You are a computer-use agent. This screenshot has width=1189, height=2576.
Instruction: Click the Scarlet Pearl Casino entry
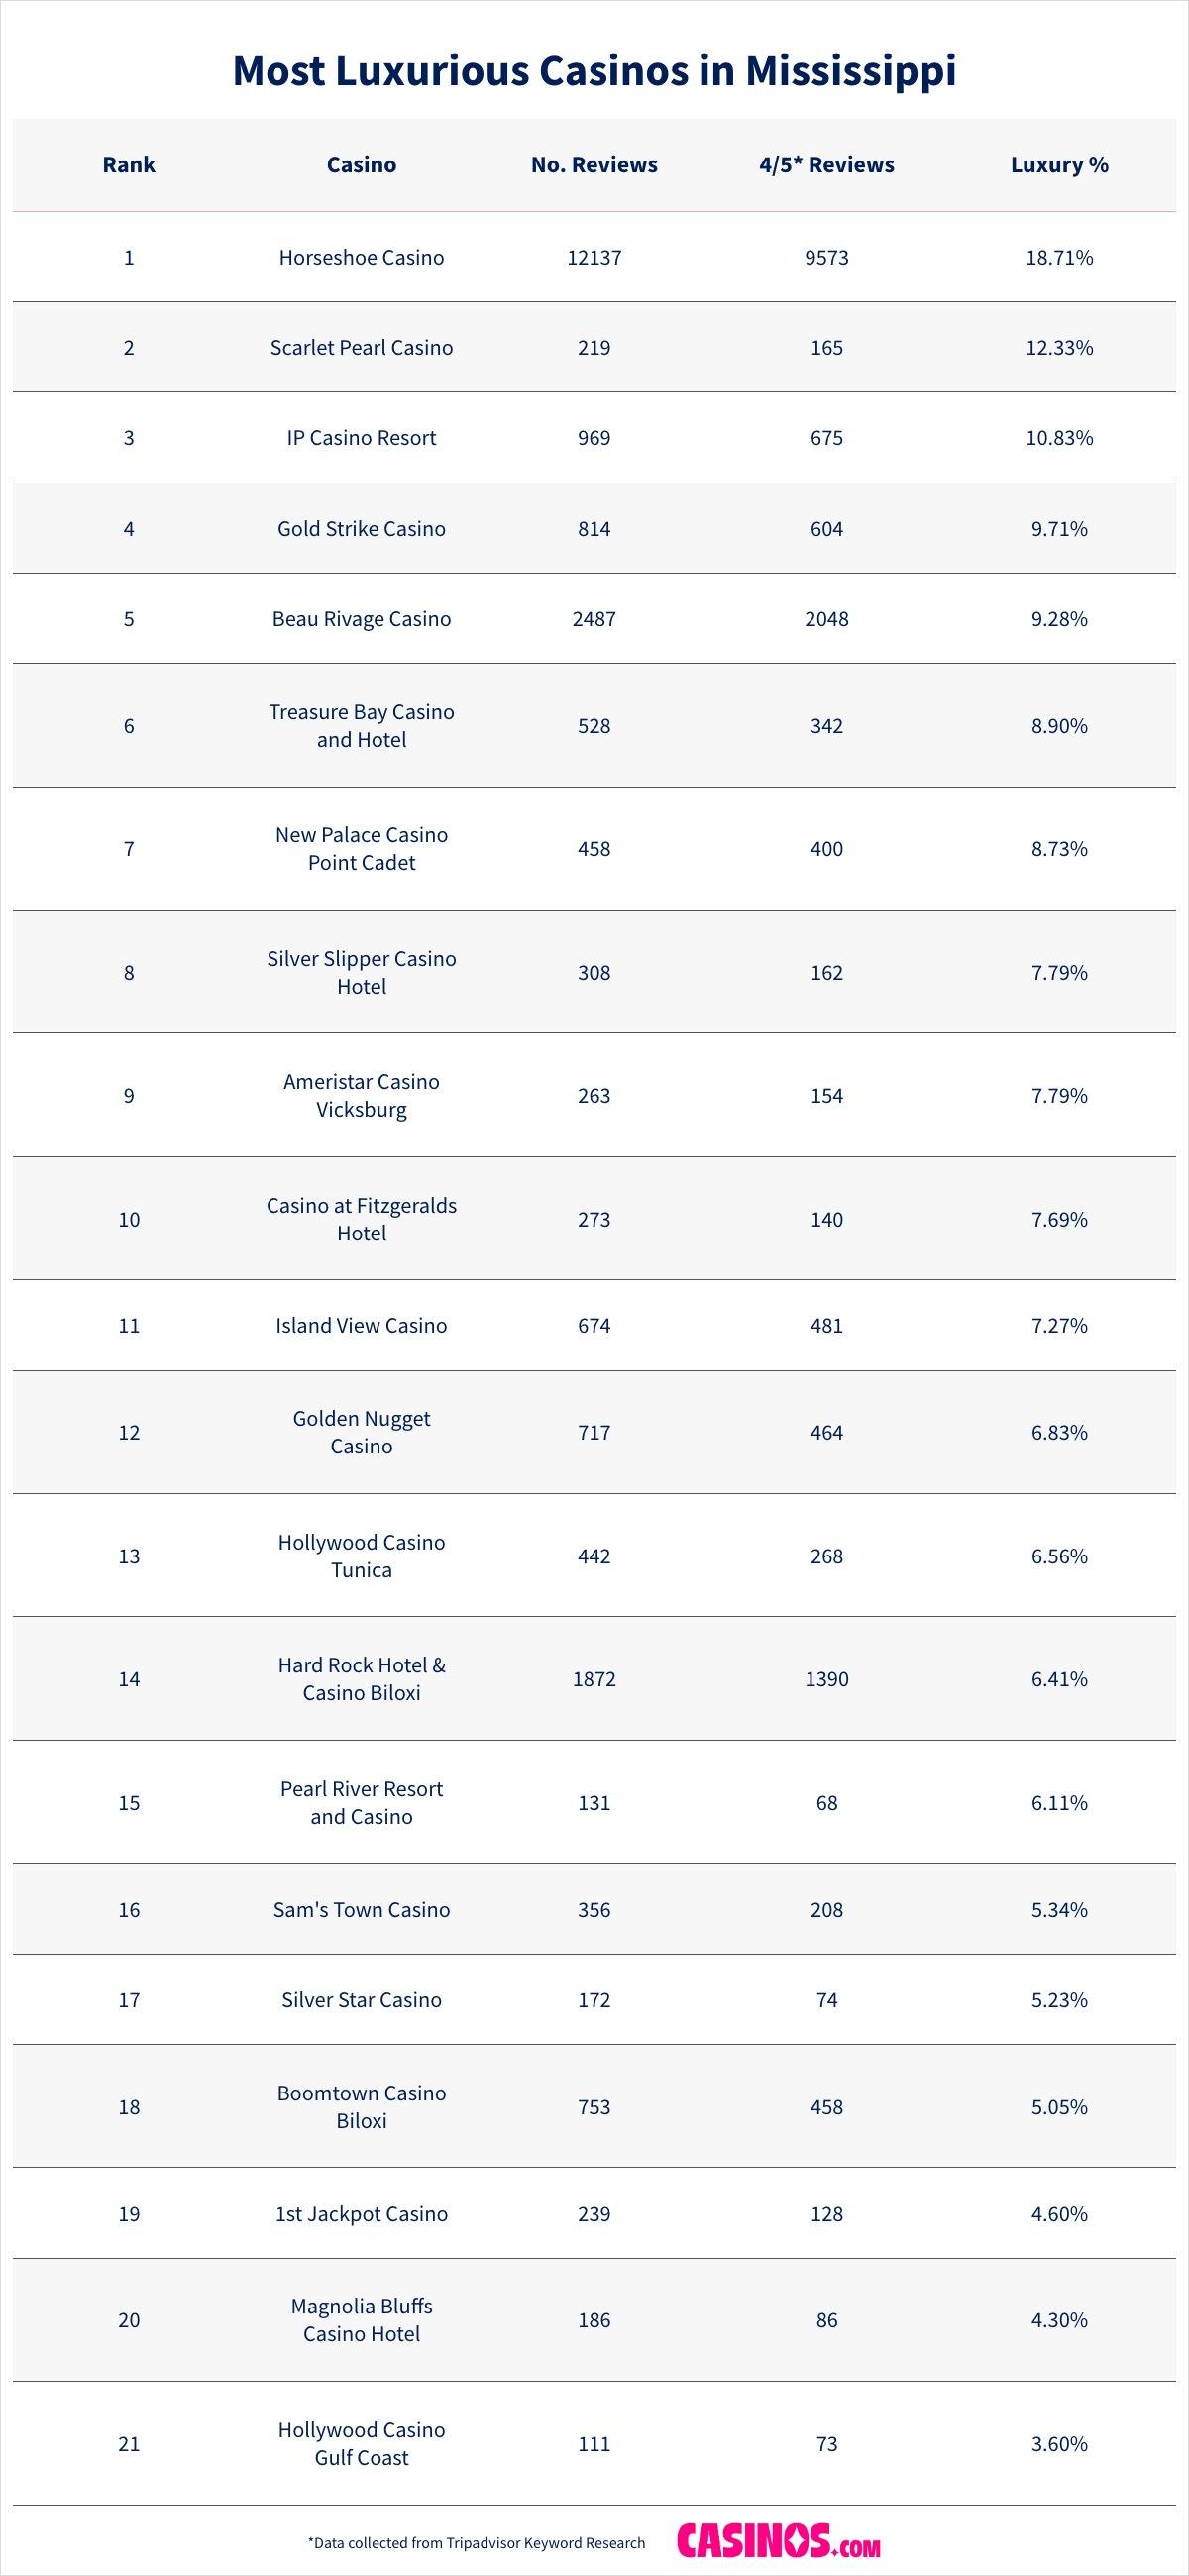click(361, 347)
